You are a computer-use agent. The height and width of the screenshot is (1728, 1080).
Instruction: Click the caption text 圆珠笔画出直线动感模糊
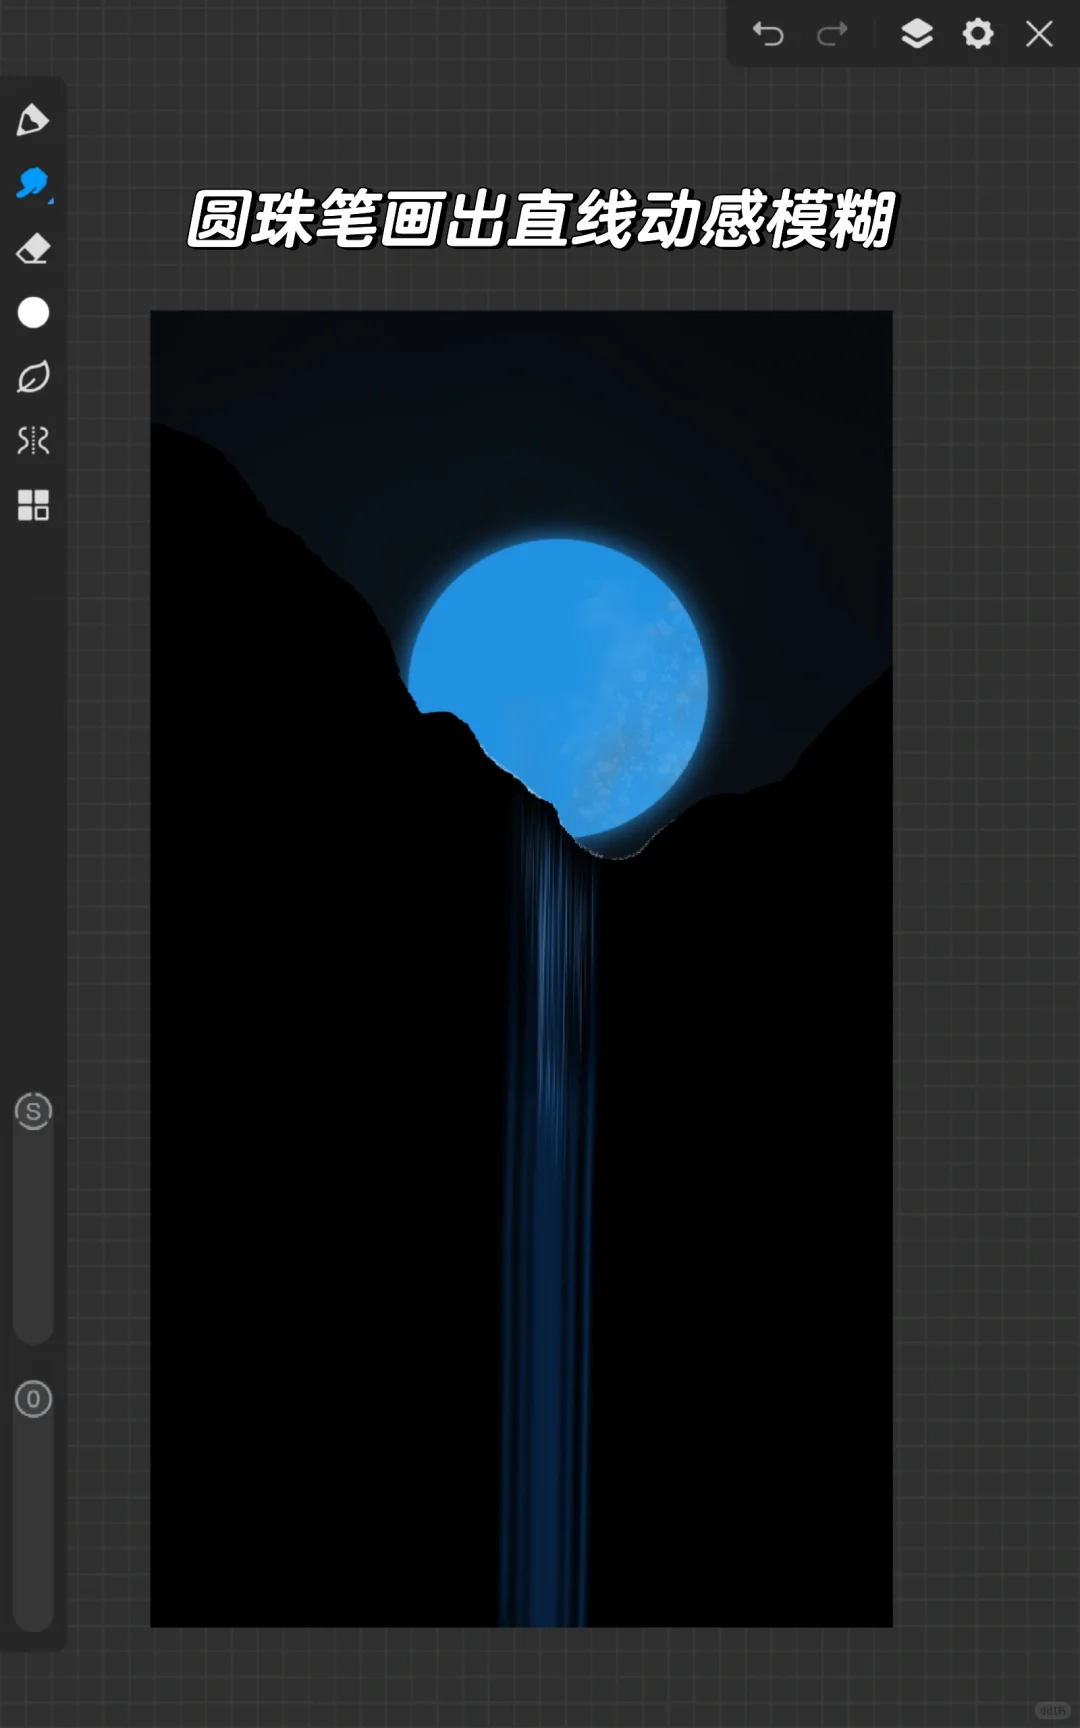pos(540,219)
